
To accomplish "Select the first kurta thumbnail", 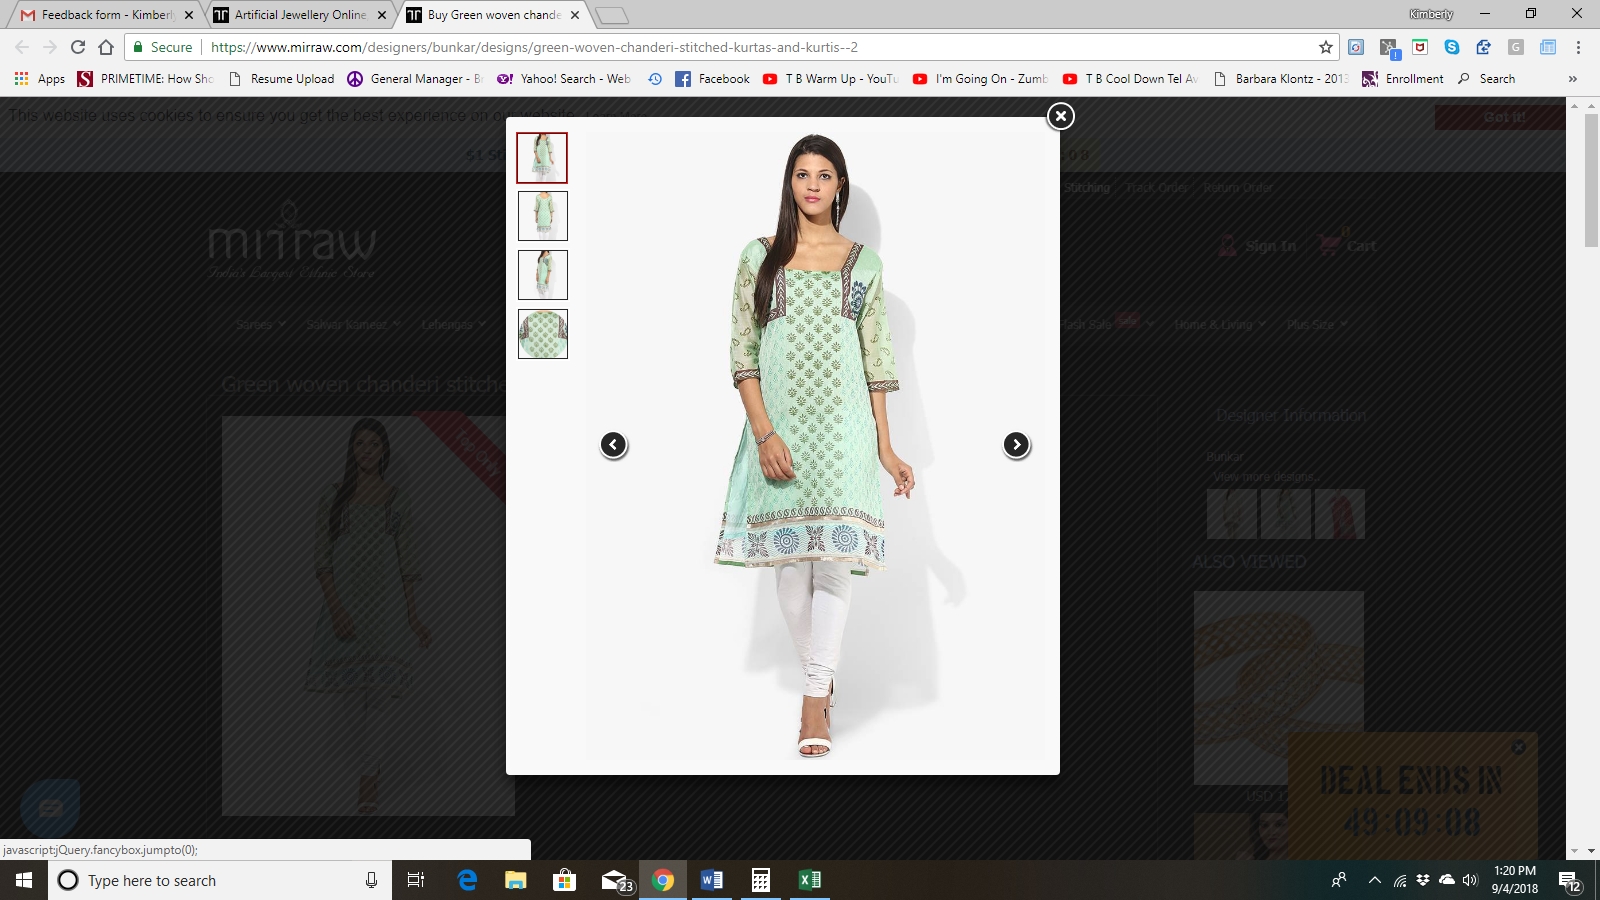I will (x=542, y=158).
